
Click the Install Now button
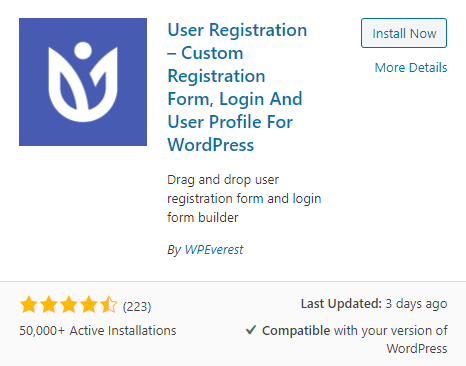pyautogui.click(x=404, y=33)
